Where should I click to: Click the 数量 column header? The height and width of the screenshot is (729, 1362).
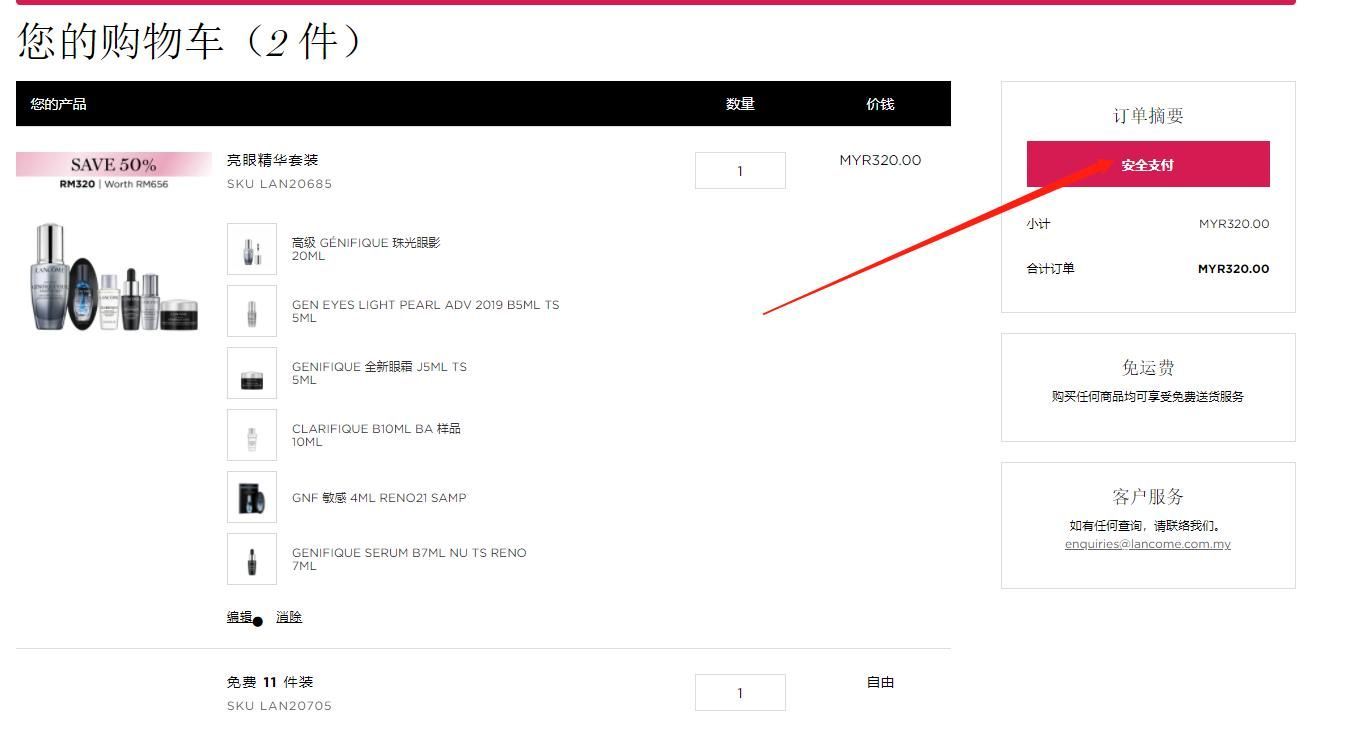tap(740, 104)
